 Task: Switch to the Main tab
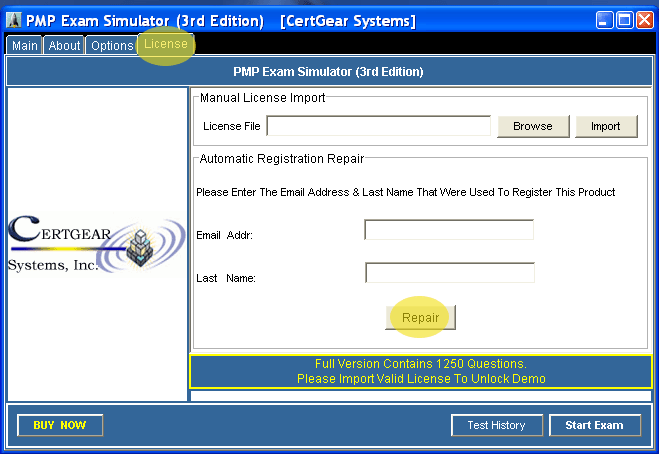coord(24,45)
